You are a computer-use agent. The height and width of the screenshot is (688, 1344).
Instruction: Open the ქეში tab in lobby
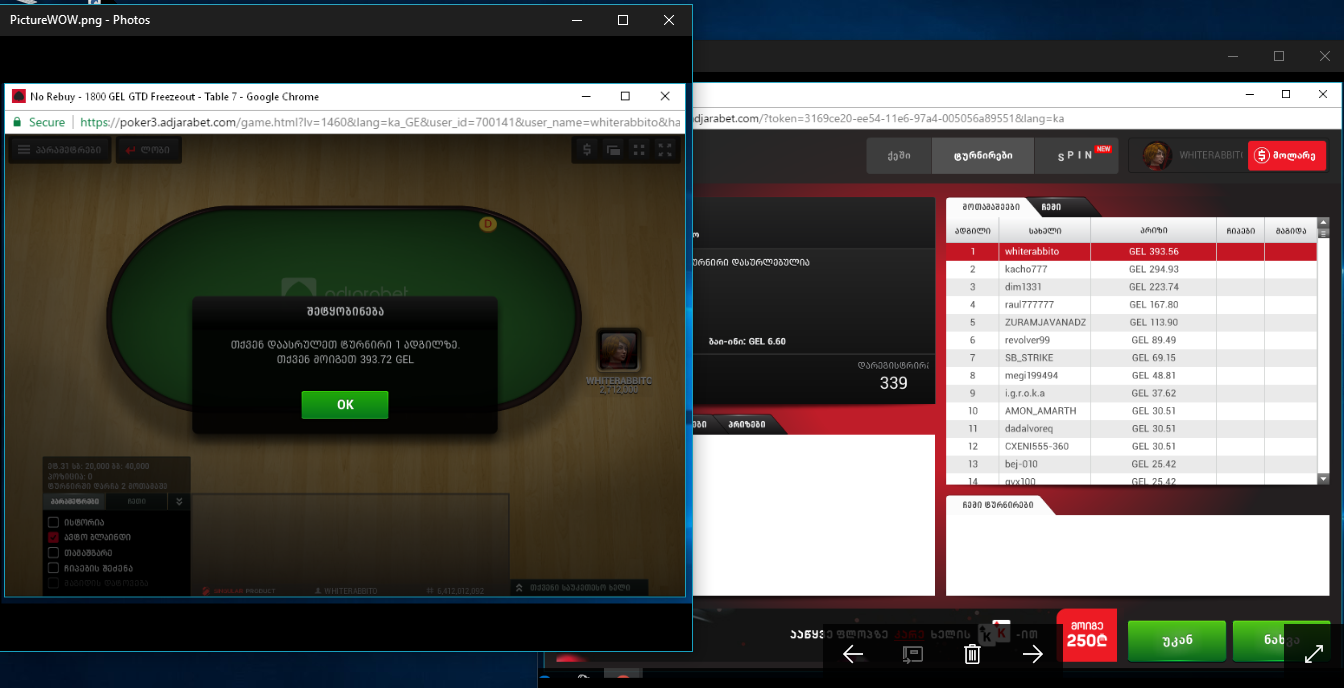pyautogui.click(x=899, y=155)
